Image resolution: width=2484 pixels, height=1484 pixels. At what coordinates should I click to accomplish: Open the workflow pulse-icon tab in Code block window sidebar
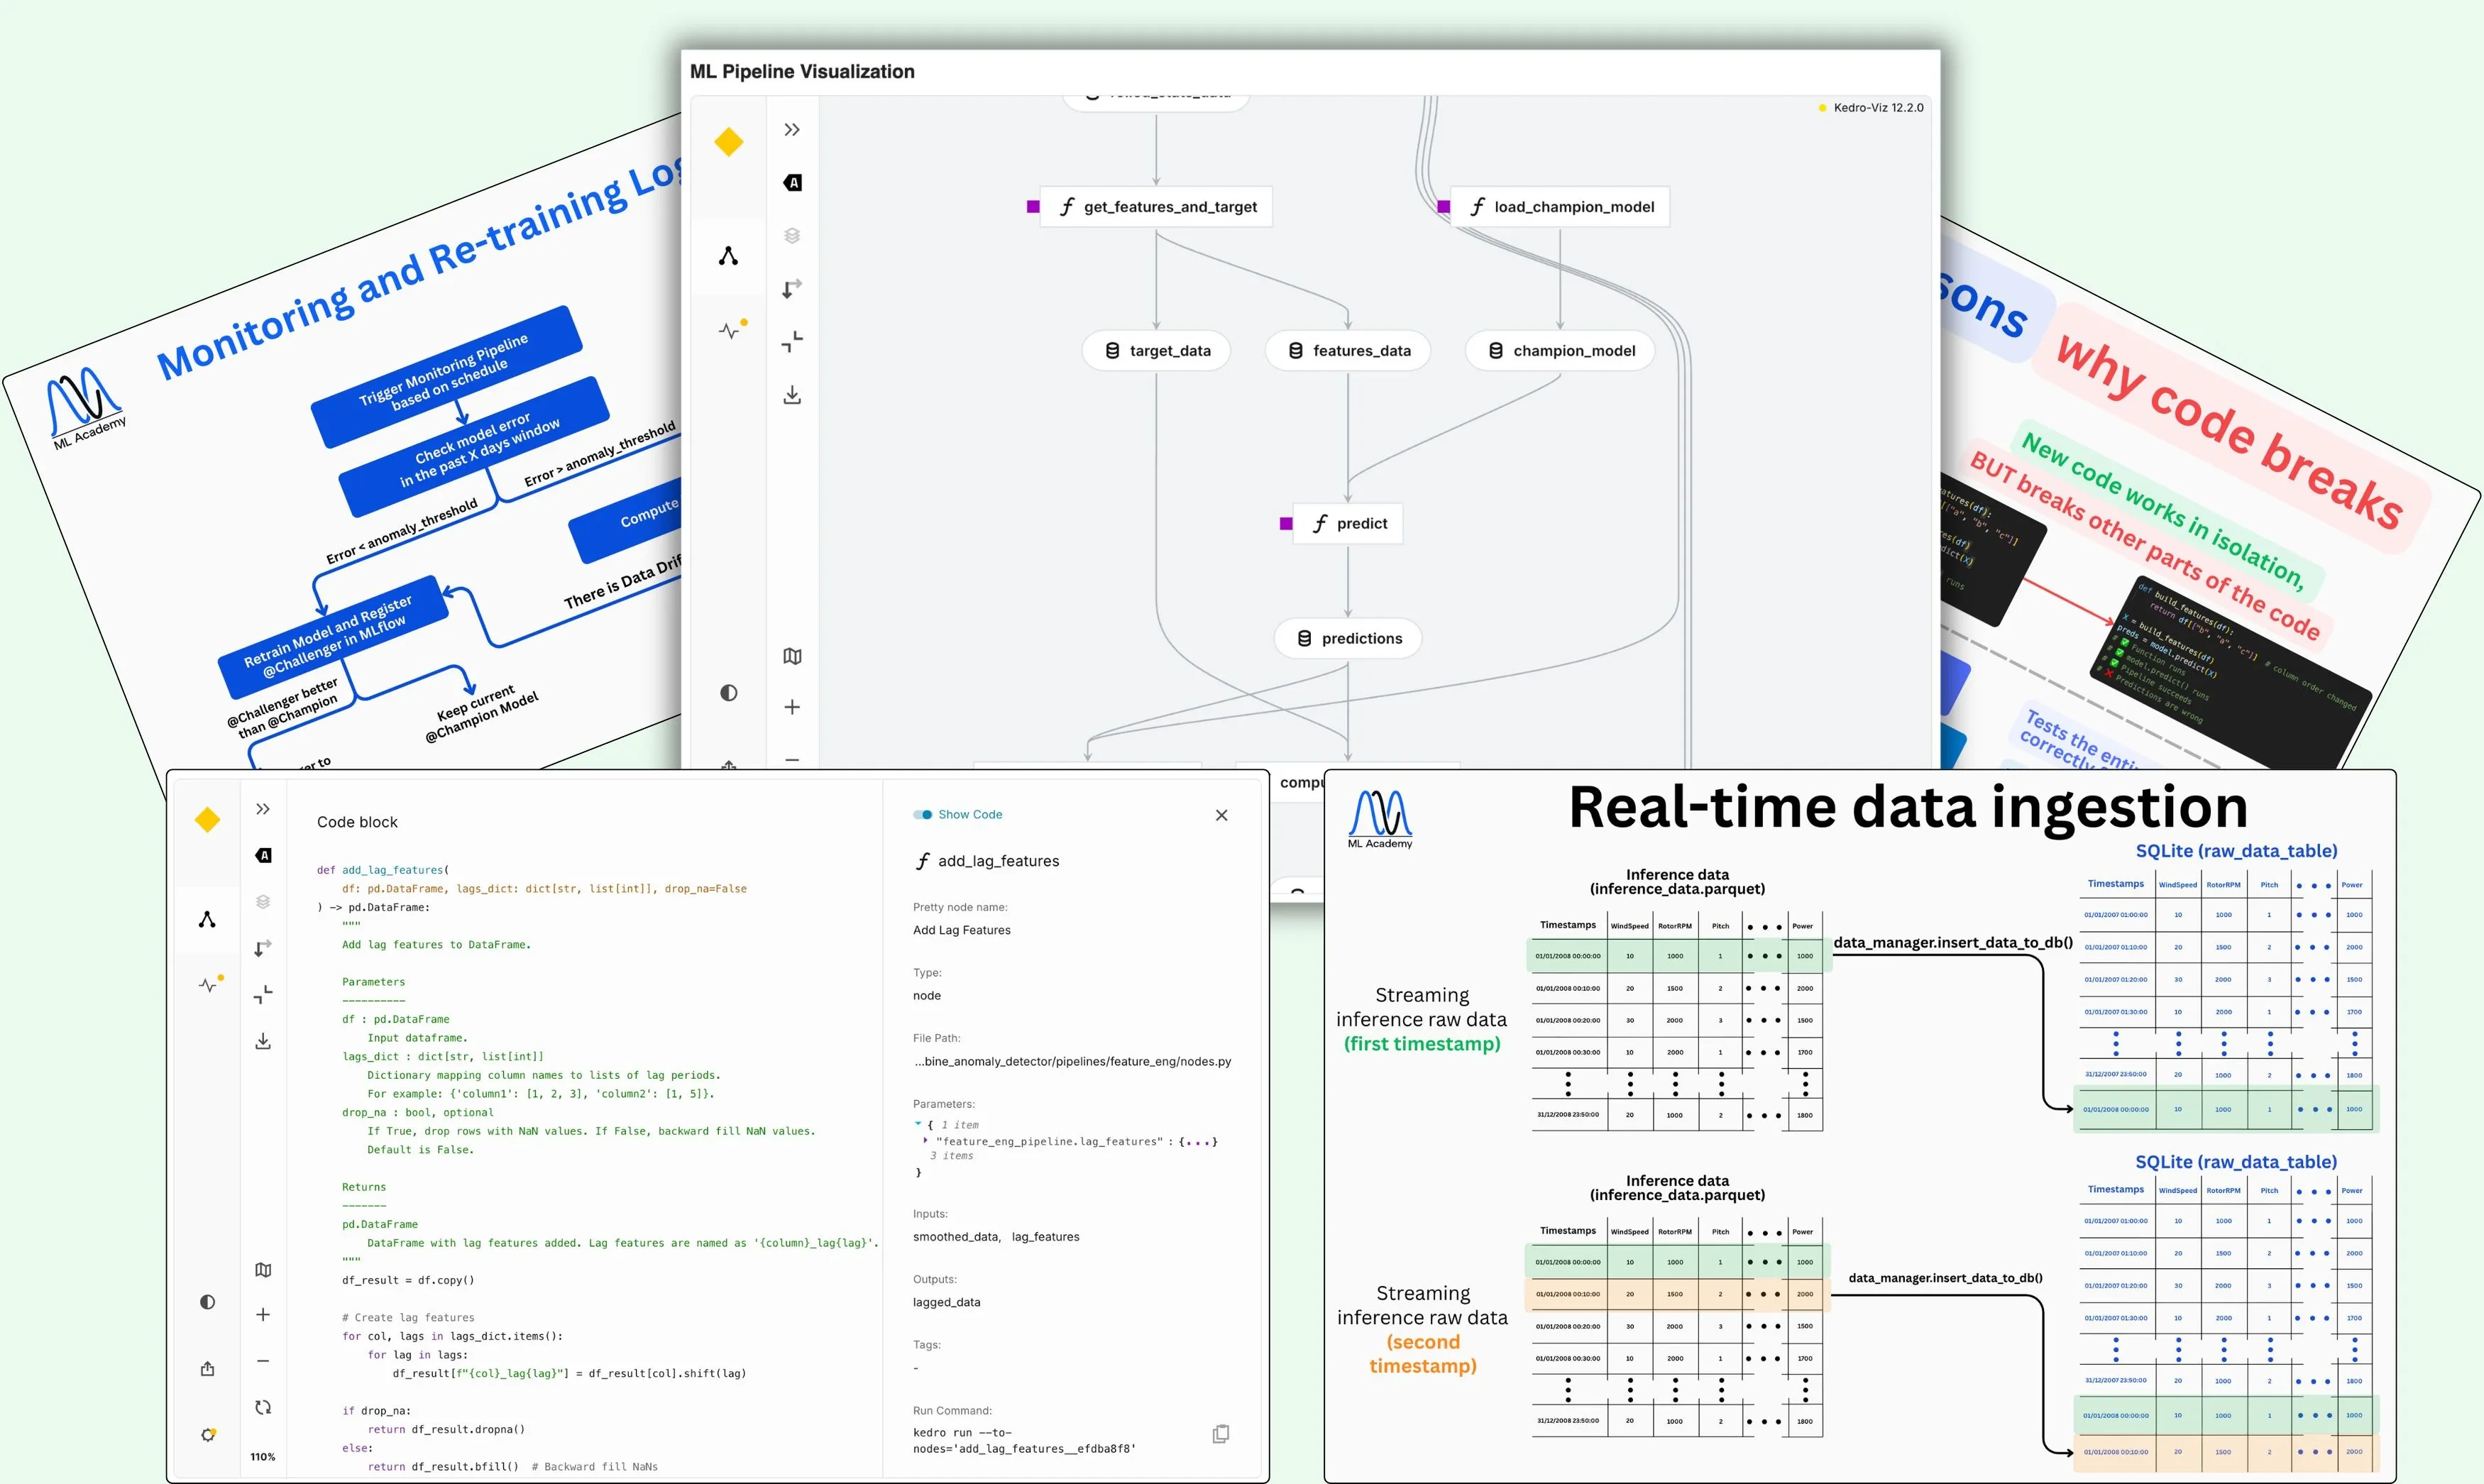[208, 985]
